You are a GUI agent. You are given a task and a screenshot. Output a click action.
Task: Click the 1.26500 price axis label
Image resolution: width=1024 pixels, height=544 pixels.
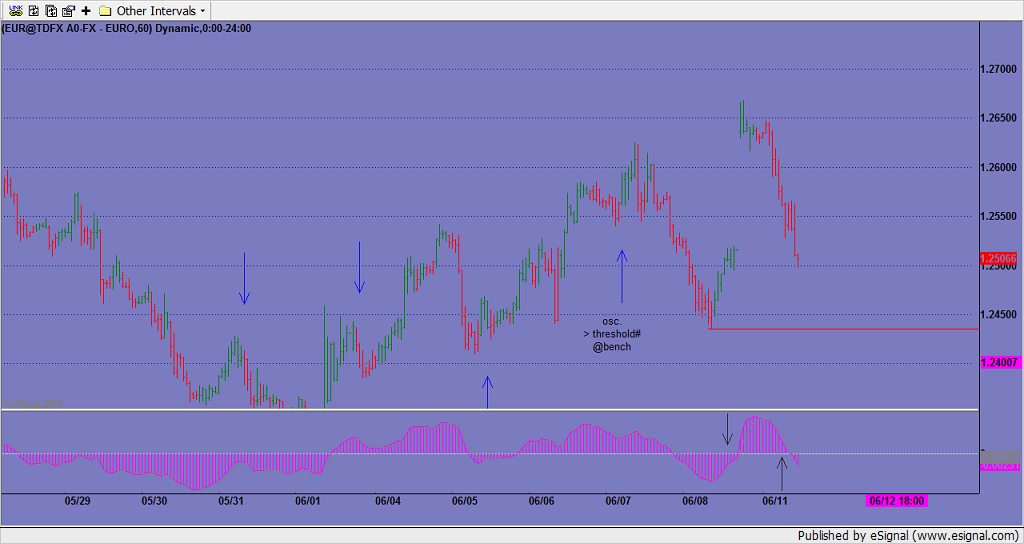point(1000,118)
